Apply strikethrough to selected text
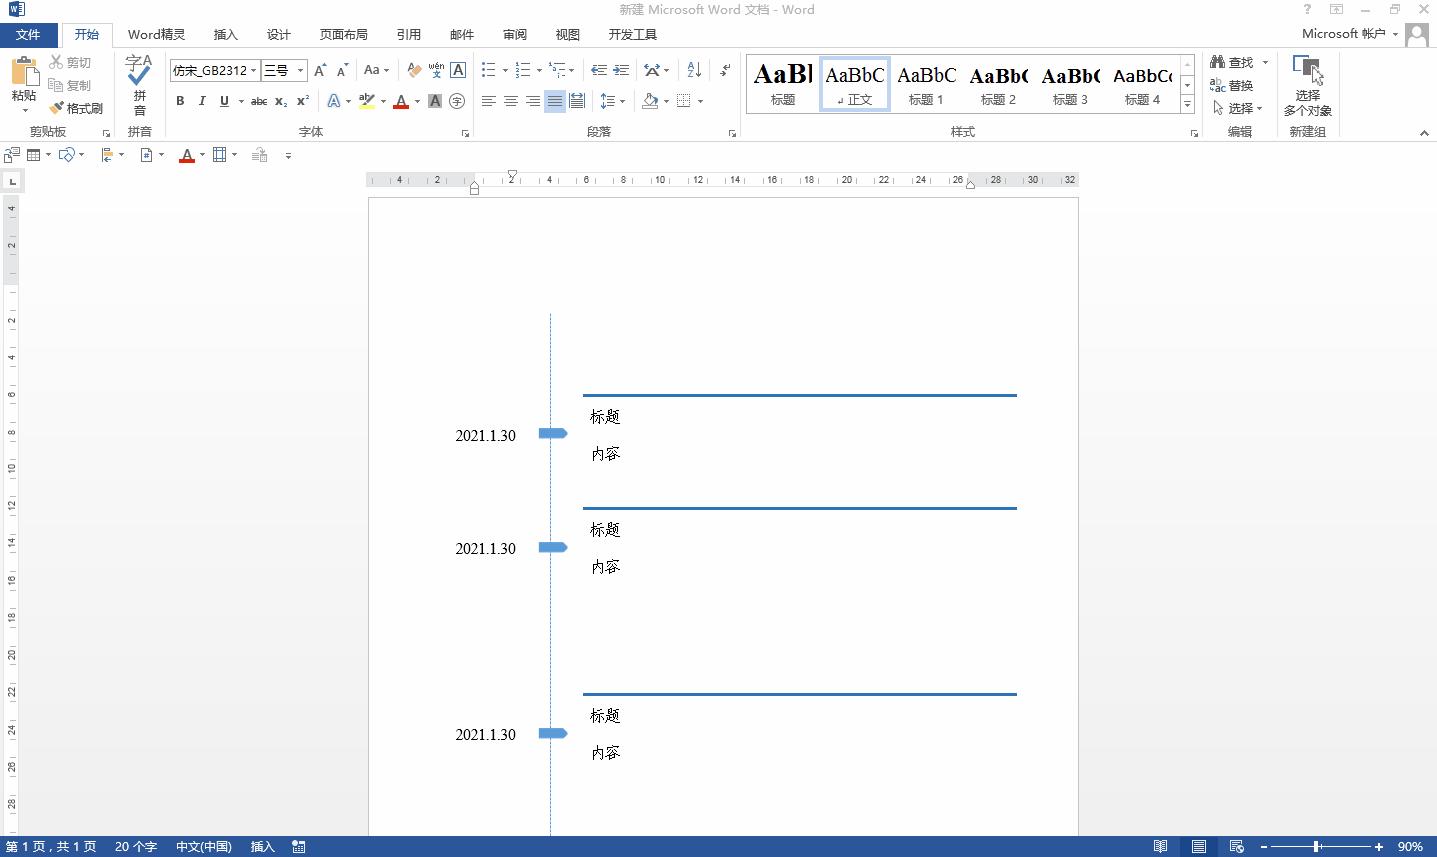The image size is (1437, 857). click(x=258, y=101)
